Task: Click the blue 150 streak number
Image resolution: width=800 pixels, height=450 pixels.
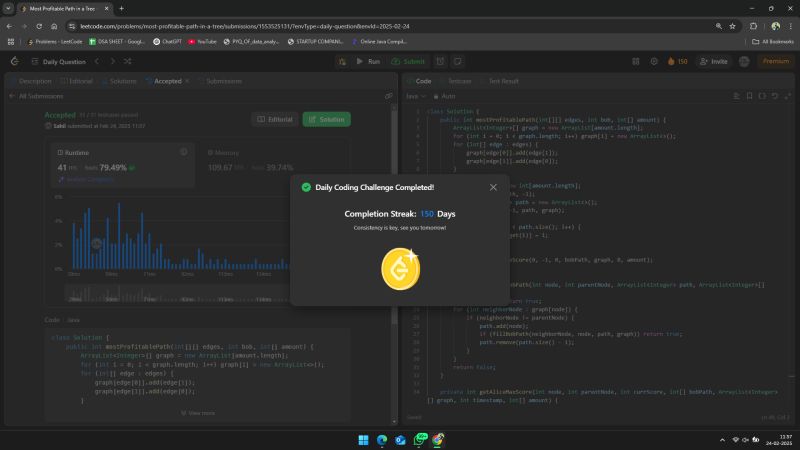Action: (x=427, y=214)
